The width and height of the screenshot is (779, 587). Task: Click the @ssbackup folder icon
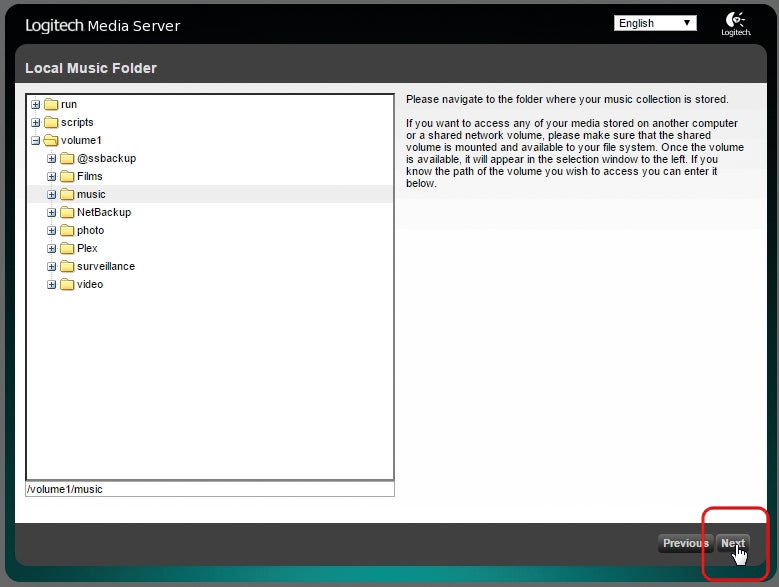67,158
